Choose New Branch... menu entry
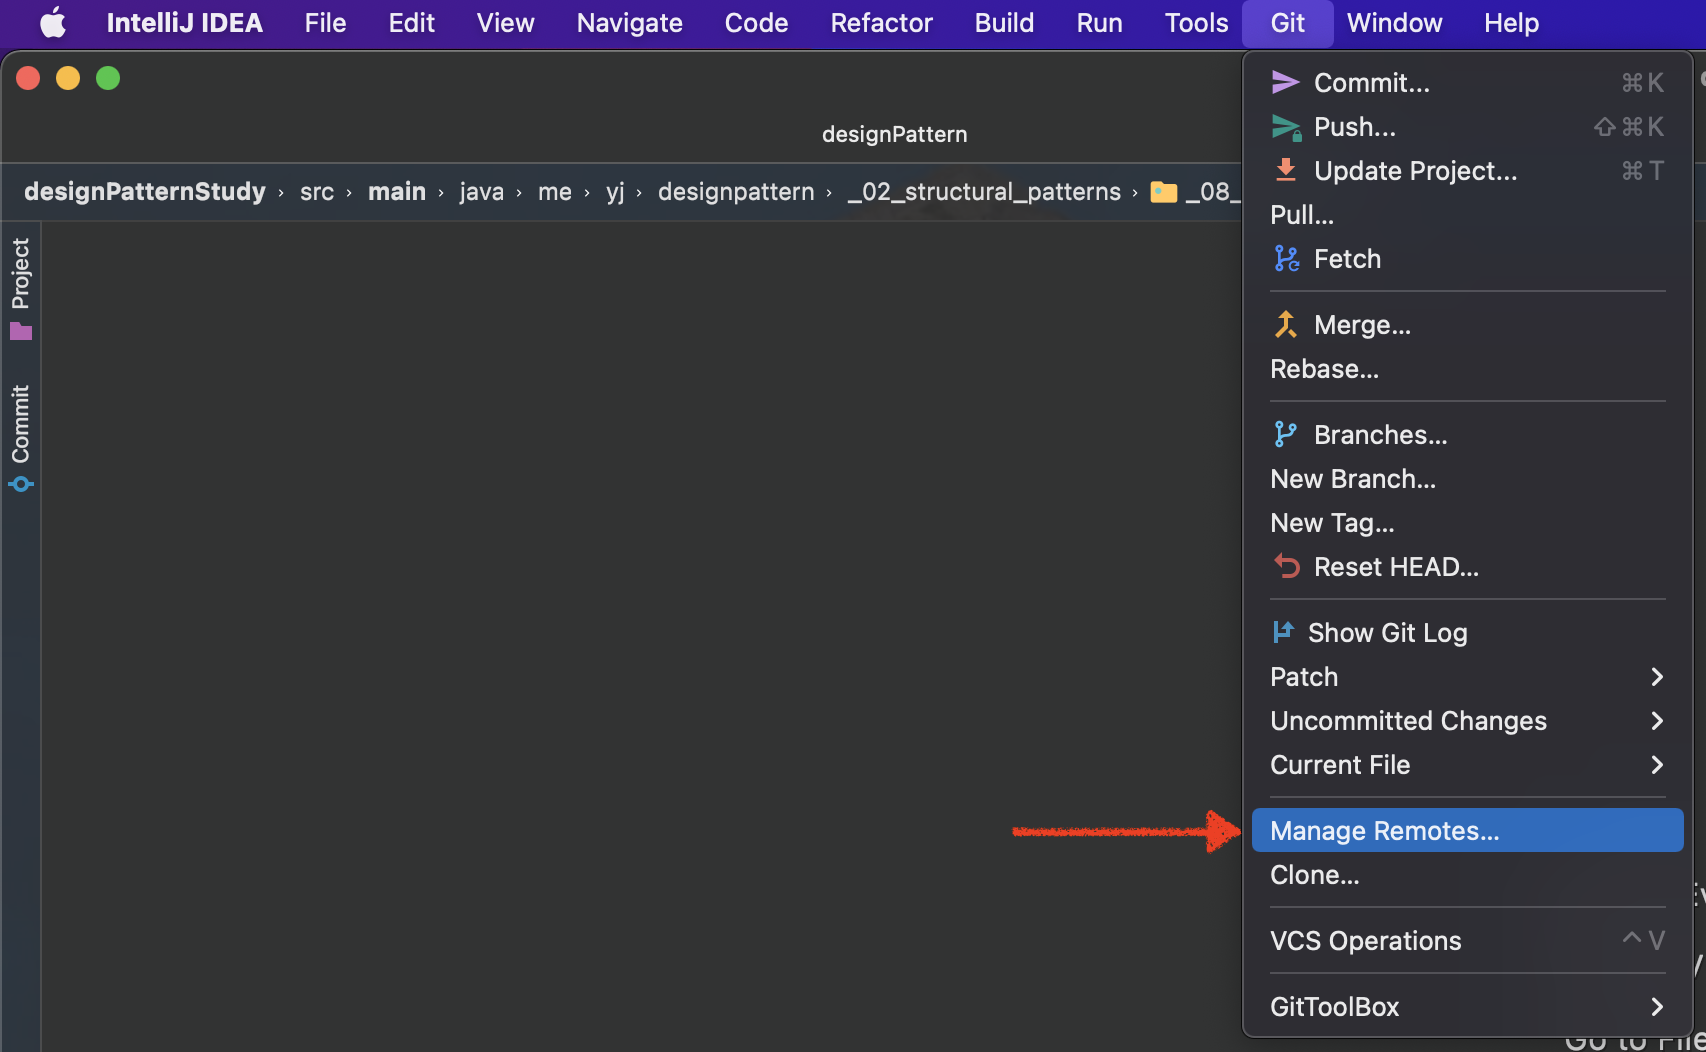The width and height of the screenshot is (1706, 1052). [x=1467, y=479]
